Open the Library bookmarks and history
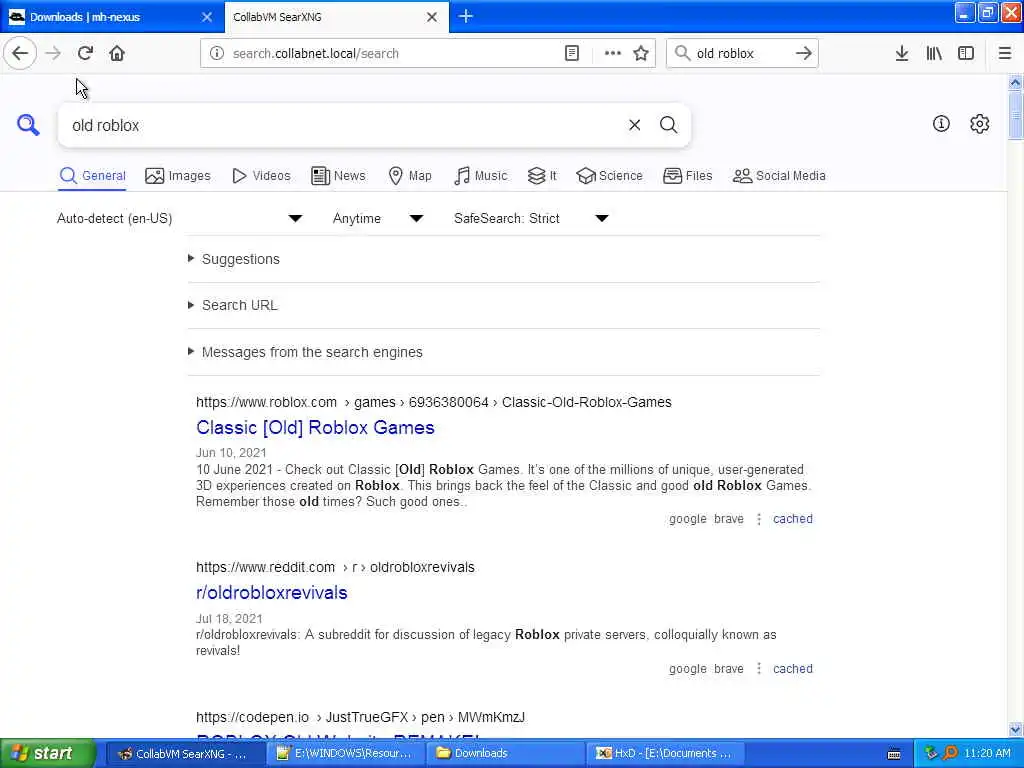1024x768 pixels. tap(934, 54)
